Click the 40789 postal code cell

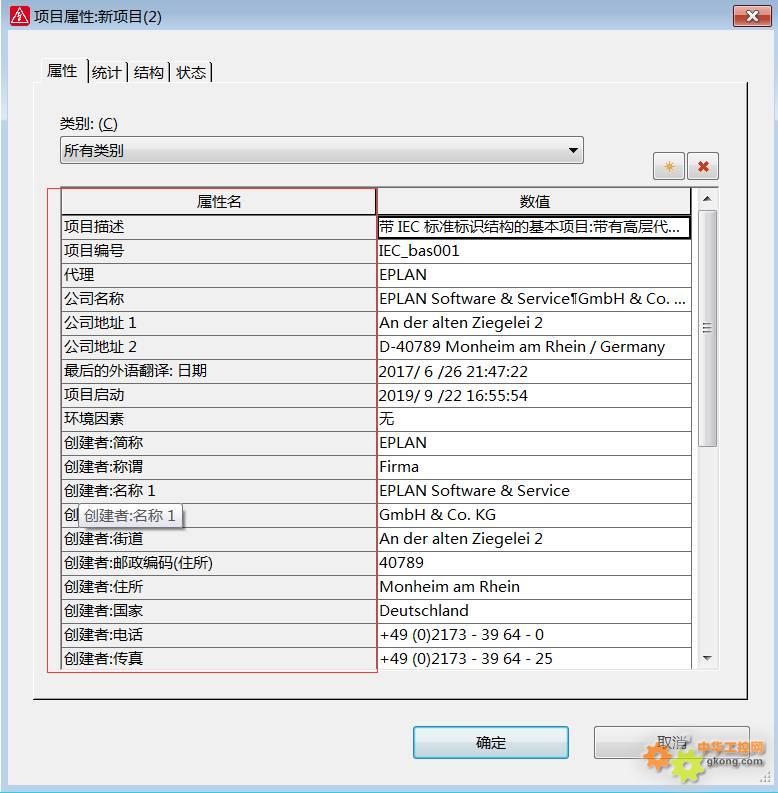(534, 563)
